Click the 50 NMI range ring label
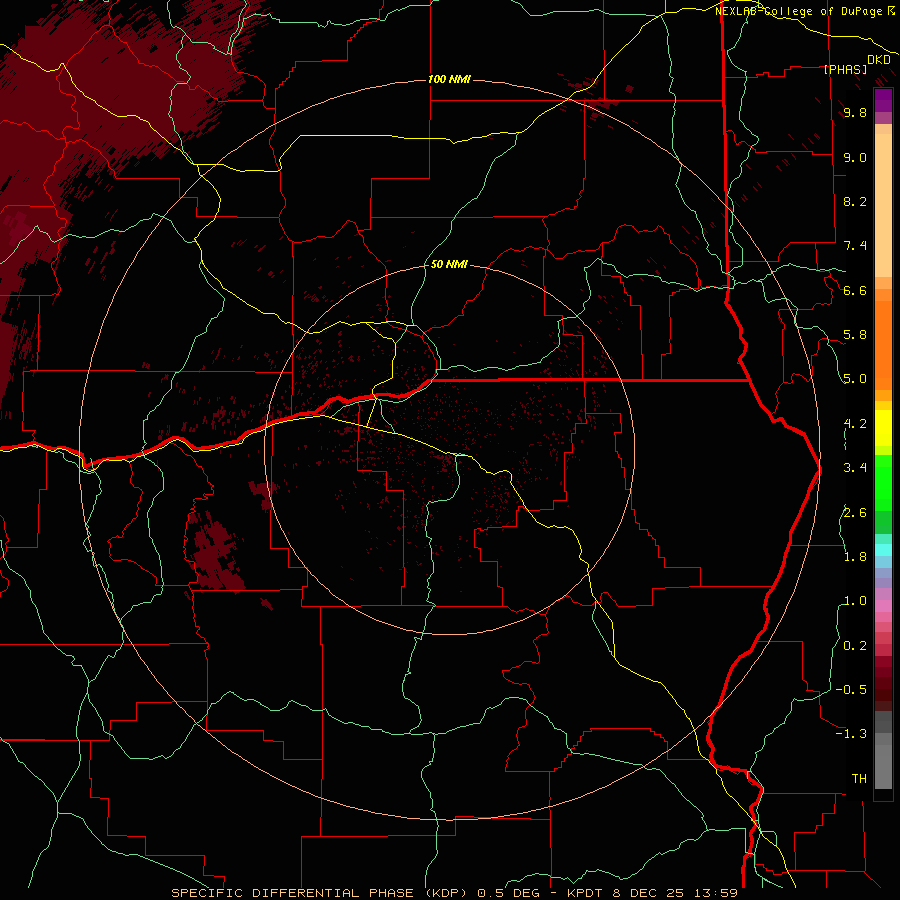Viewport: 900px width, 900px height. [x=449, y=264]
